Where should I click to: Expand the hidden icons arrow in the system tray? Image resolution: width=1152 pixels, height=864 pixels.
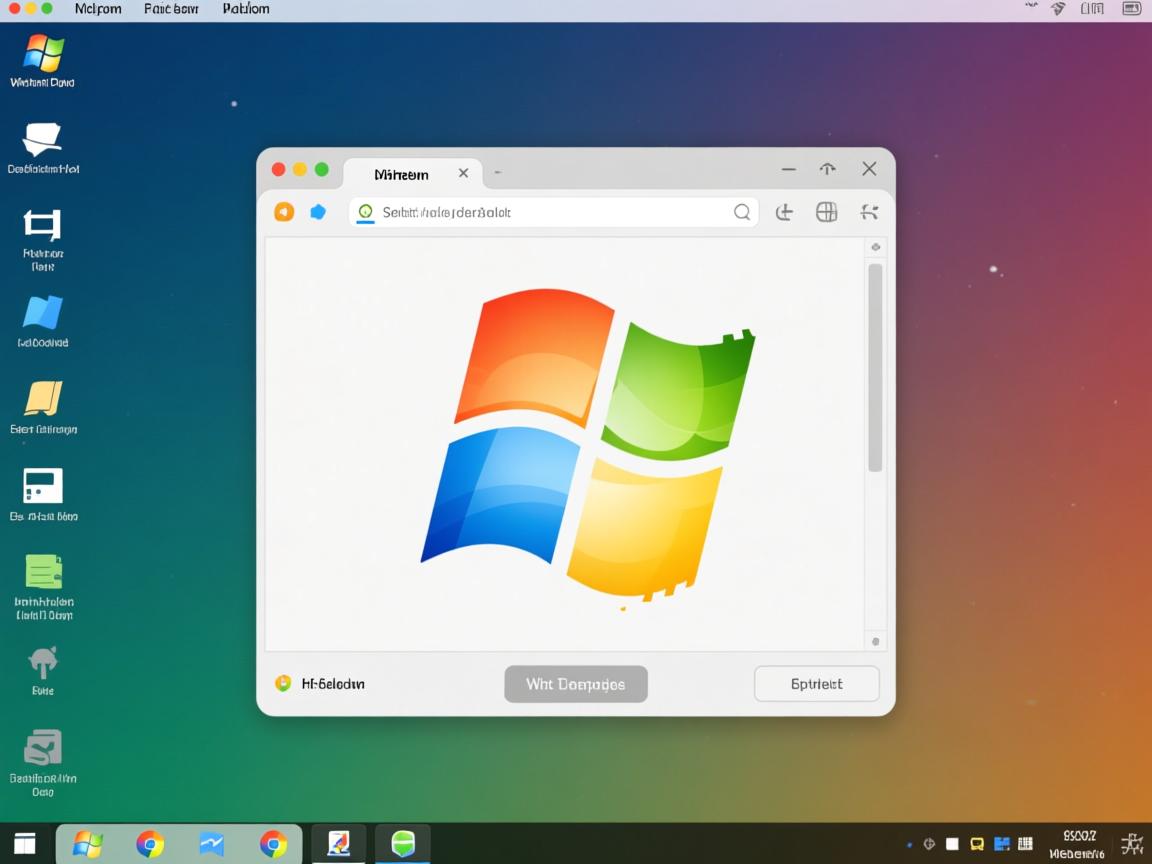(x=909, y=843)
